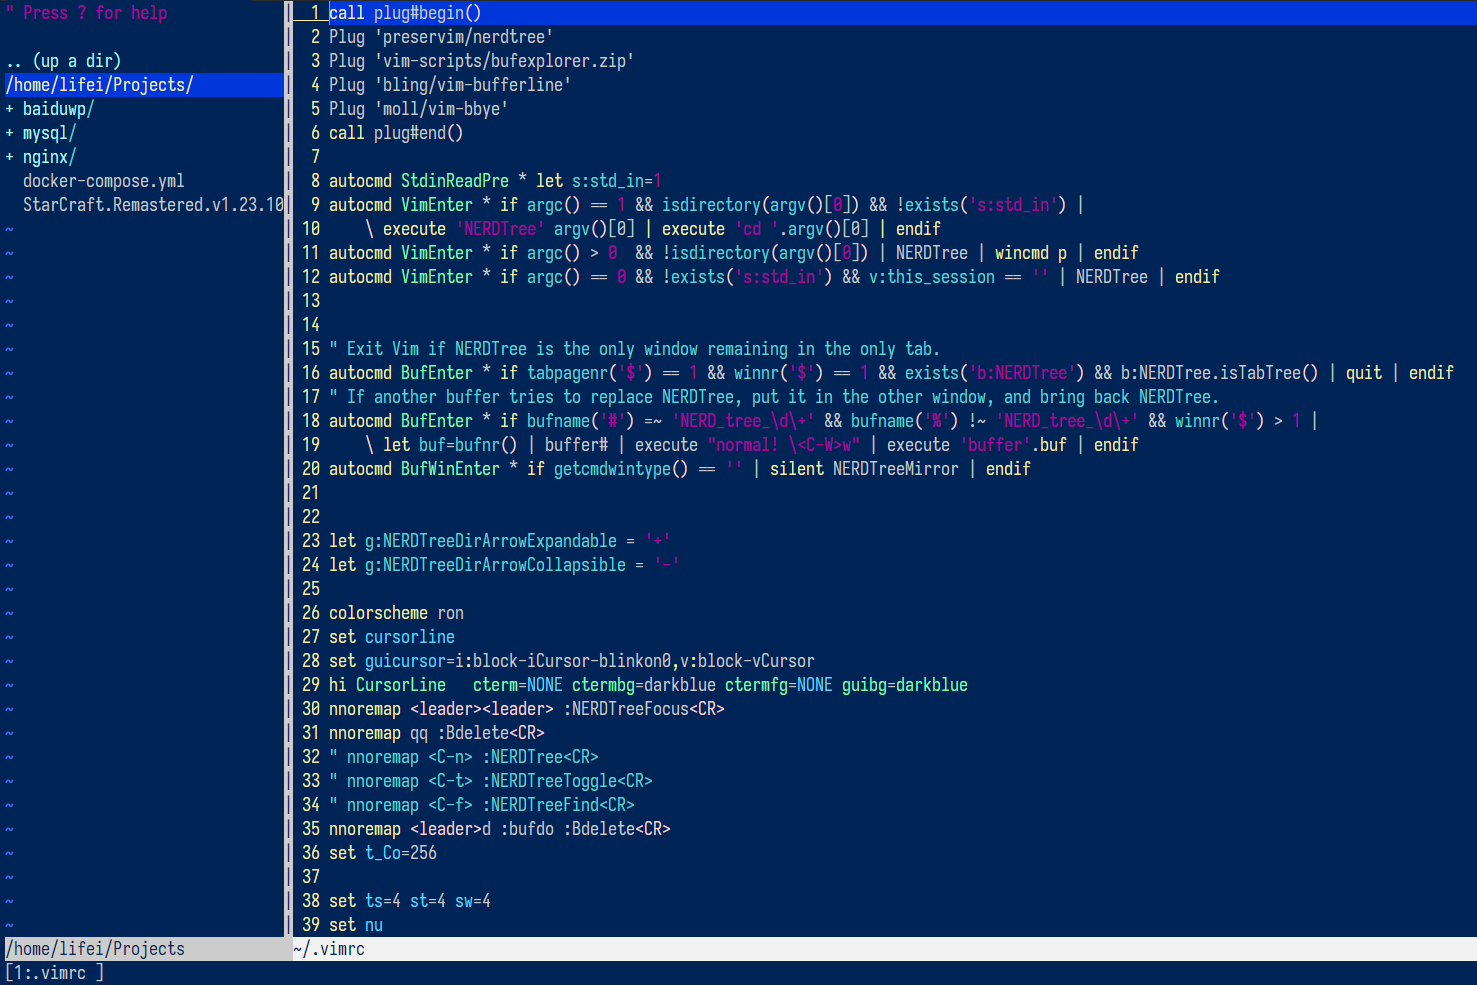
Task: Click the NERDTree status line /home/lifei/Projects
Action: click(144, 949)
